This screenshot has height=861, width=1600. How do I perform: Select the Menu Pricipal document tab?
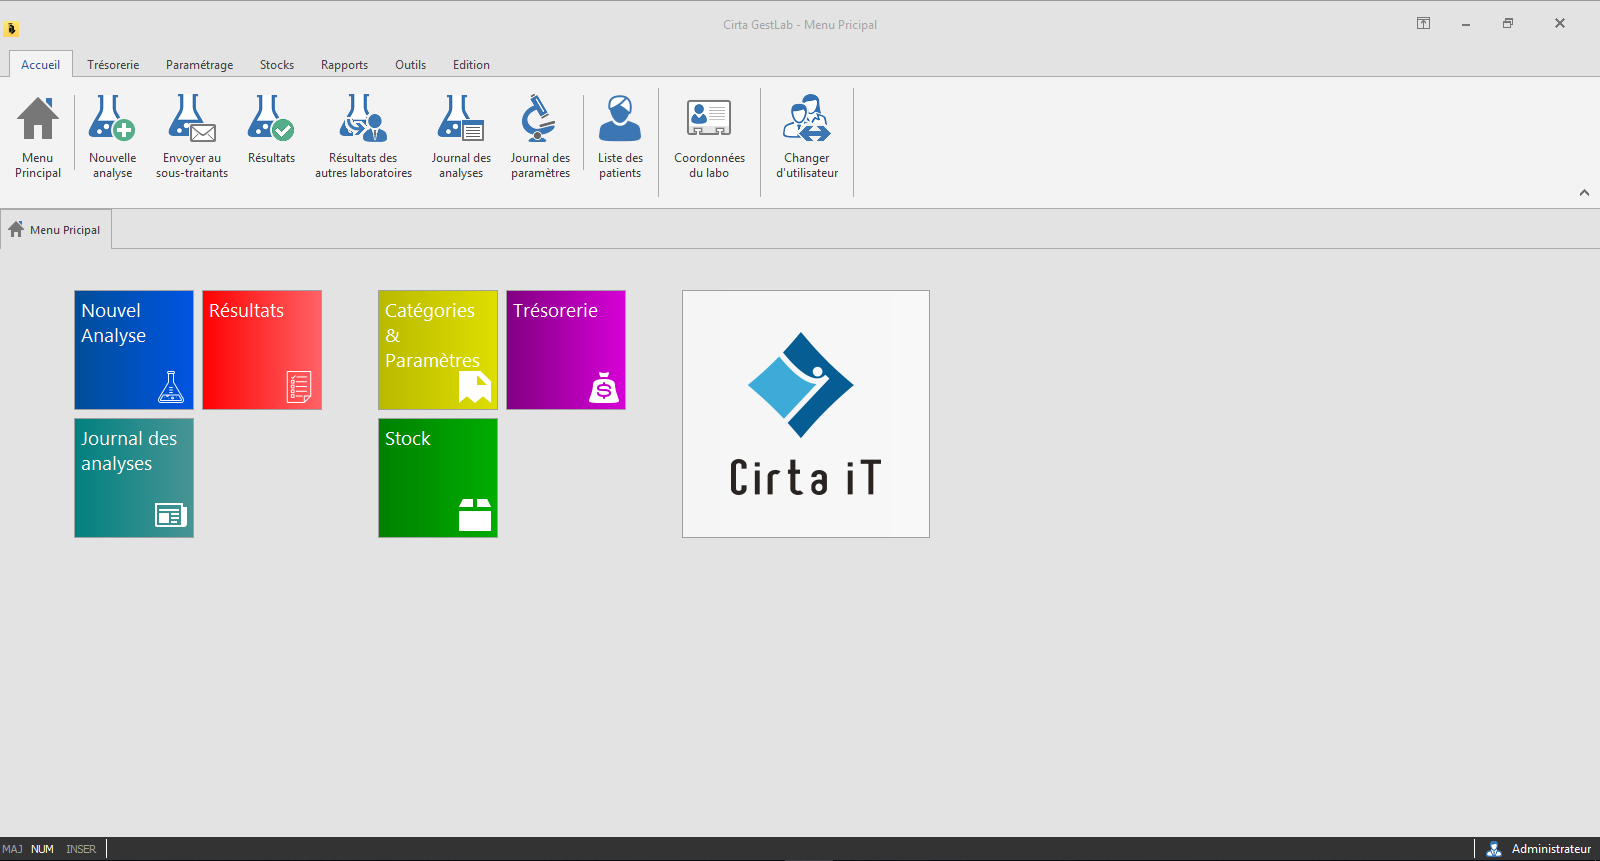pos(56,229)
